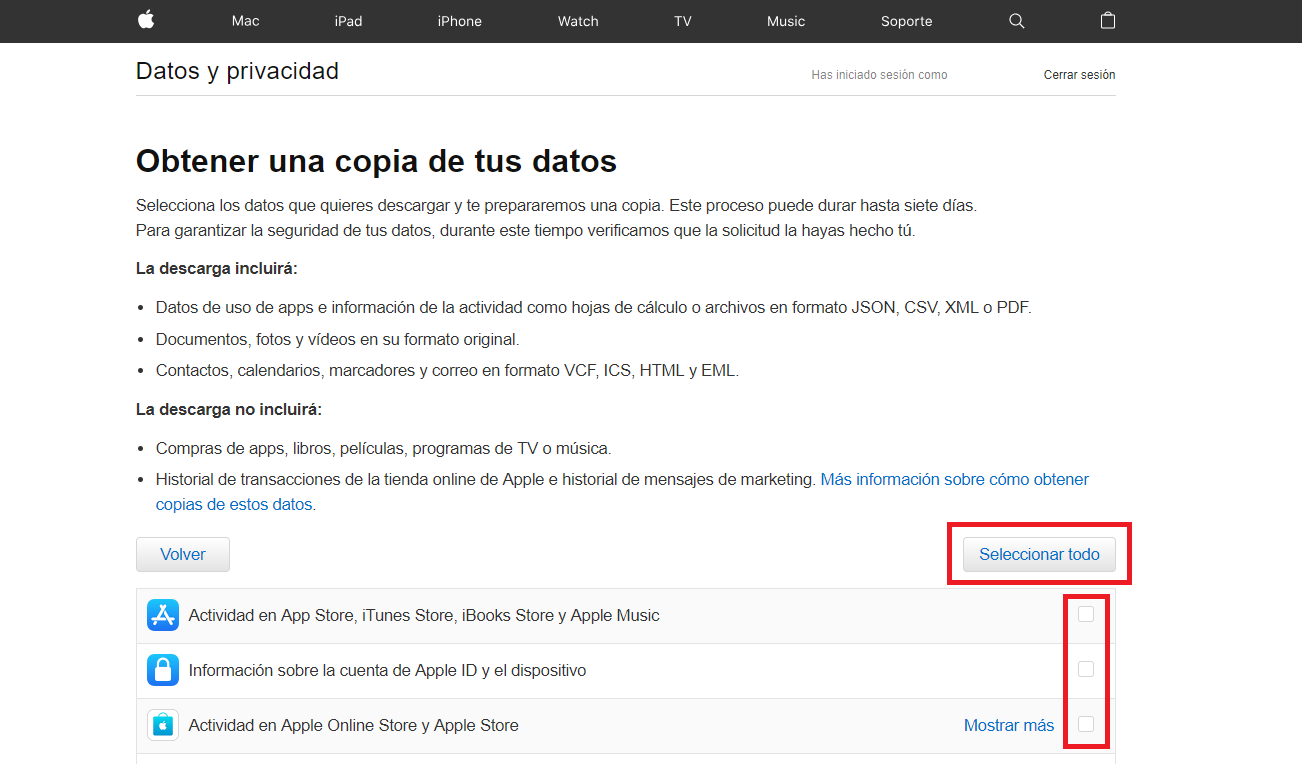Click the 'Obtener una copia de tus datos' heading
This screenshot has height=764, width=1302.
tap(376, 161)
